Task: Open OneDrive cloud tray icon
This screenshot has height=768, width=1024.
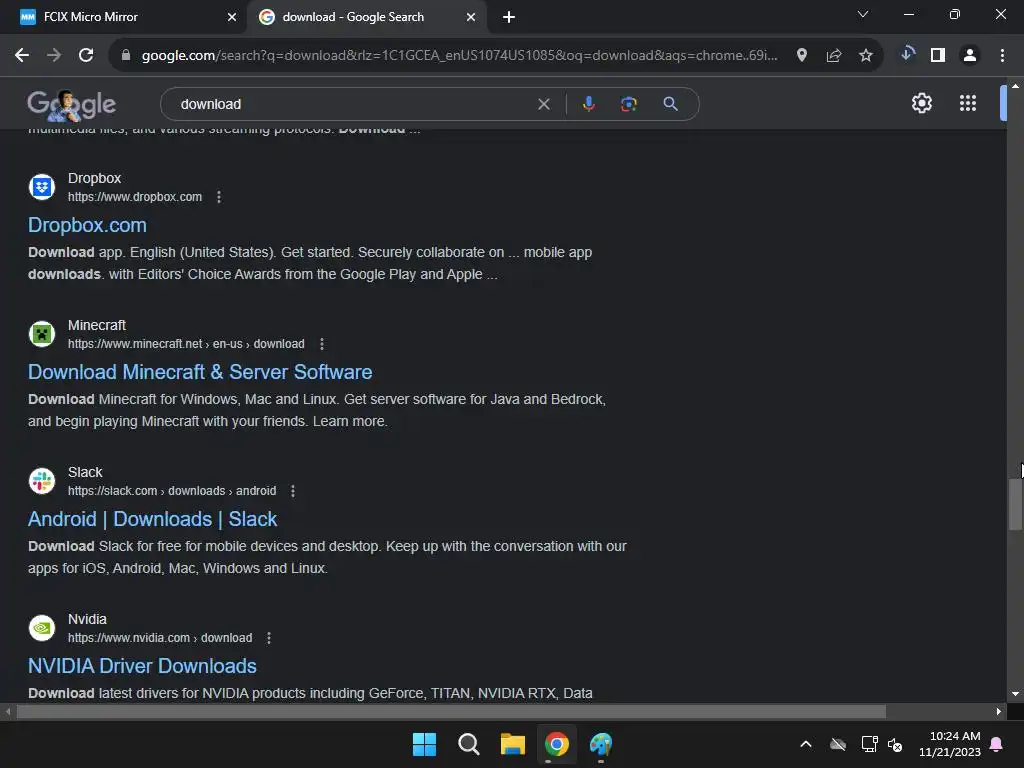Action: tap(838, 744)
